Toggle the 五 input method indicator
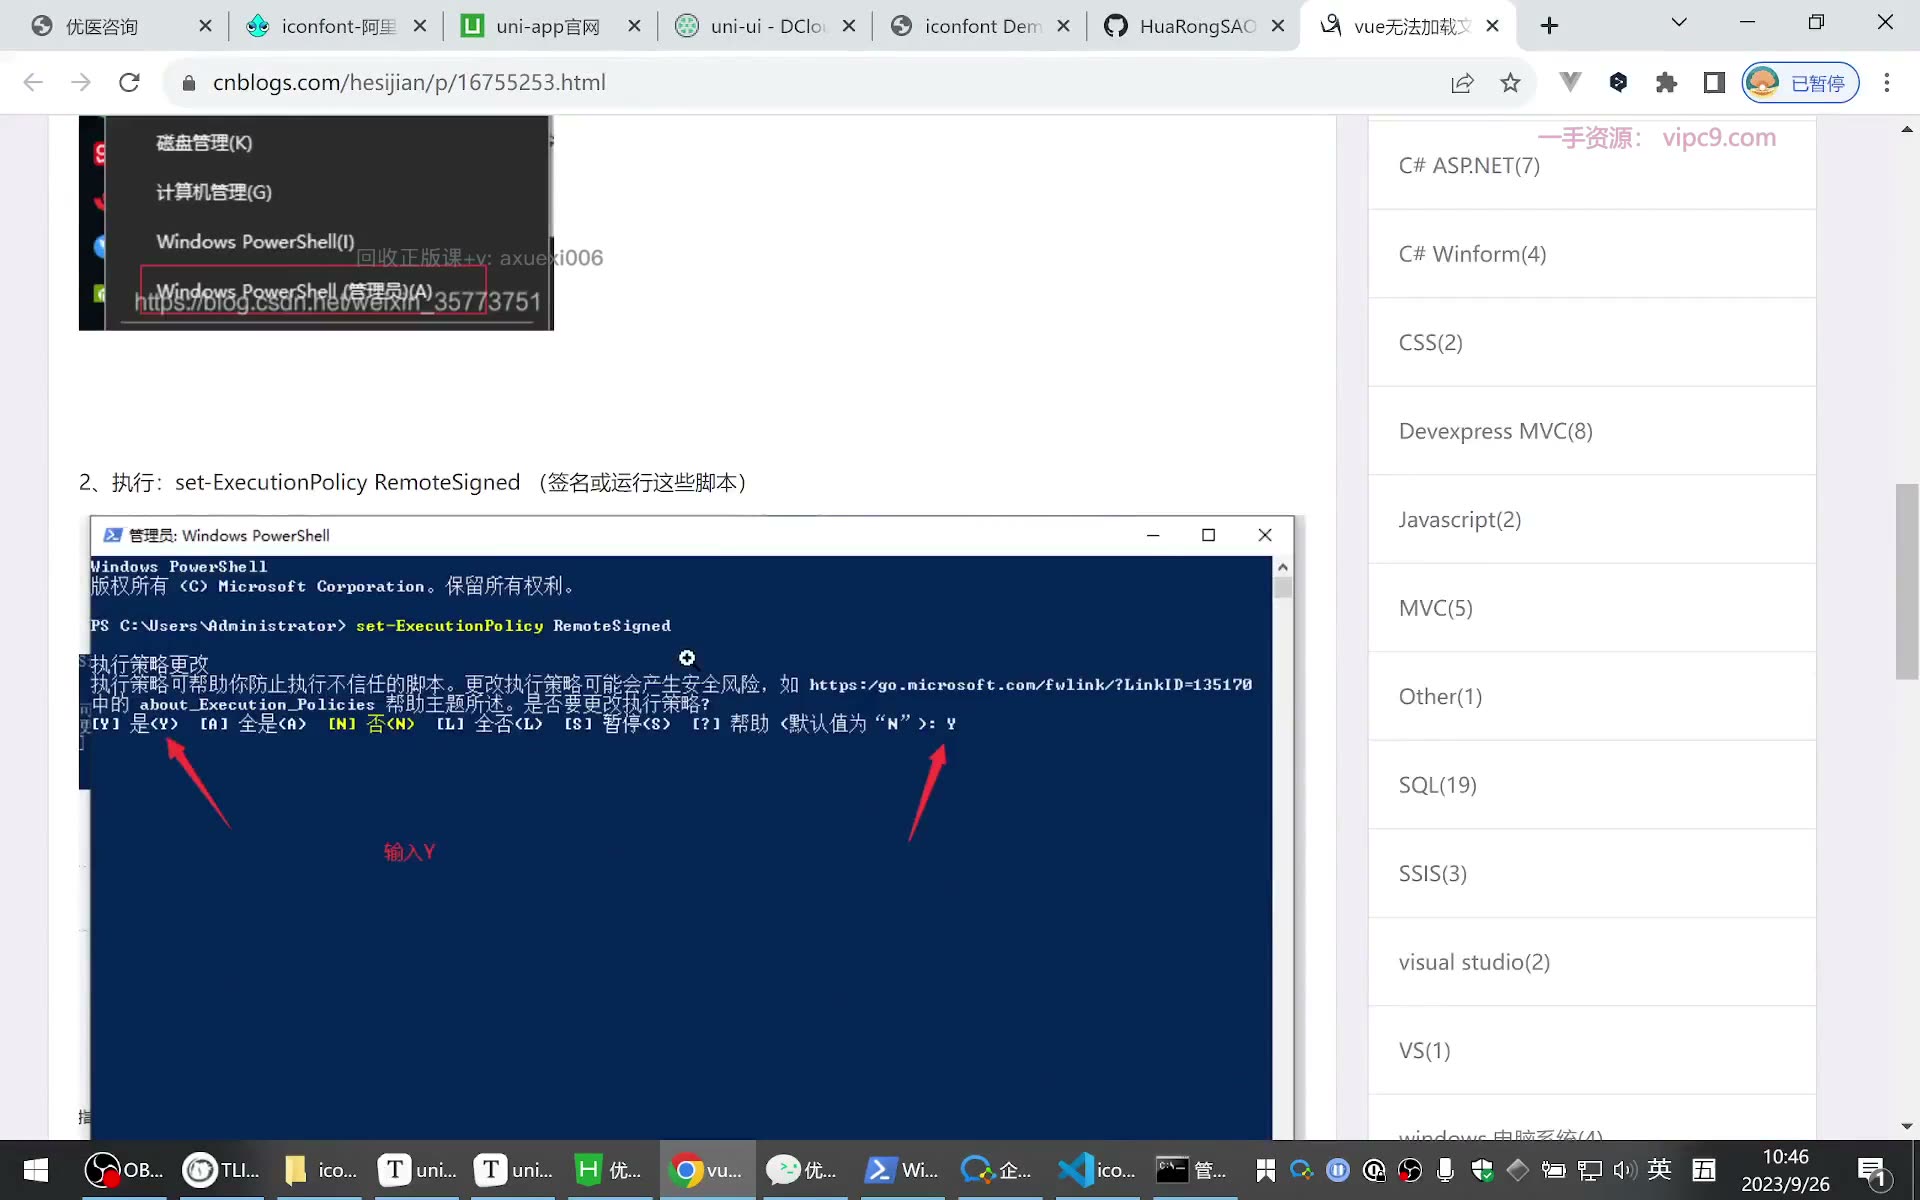The image size is (1920, 1200). (x=1704, y=1170)
